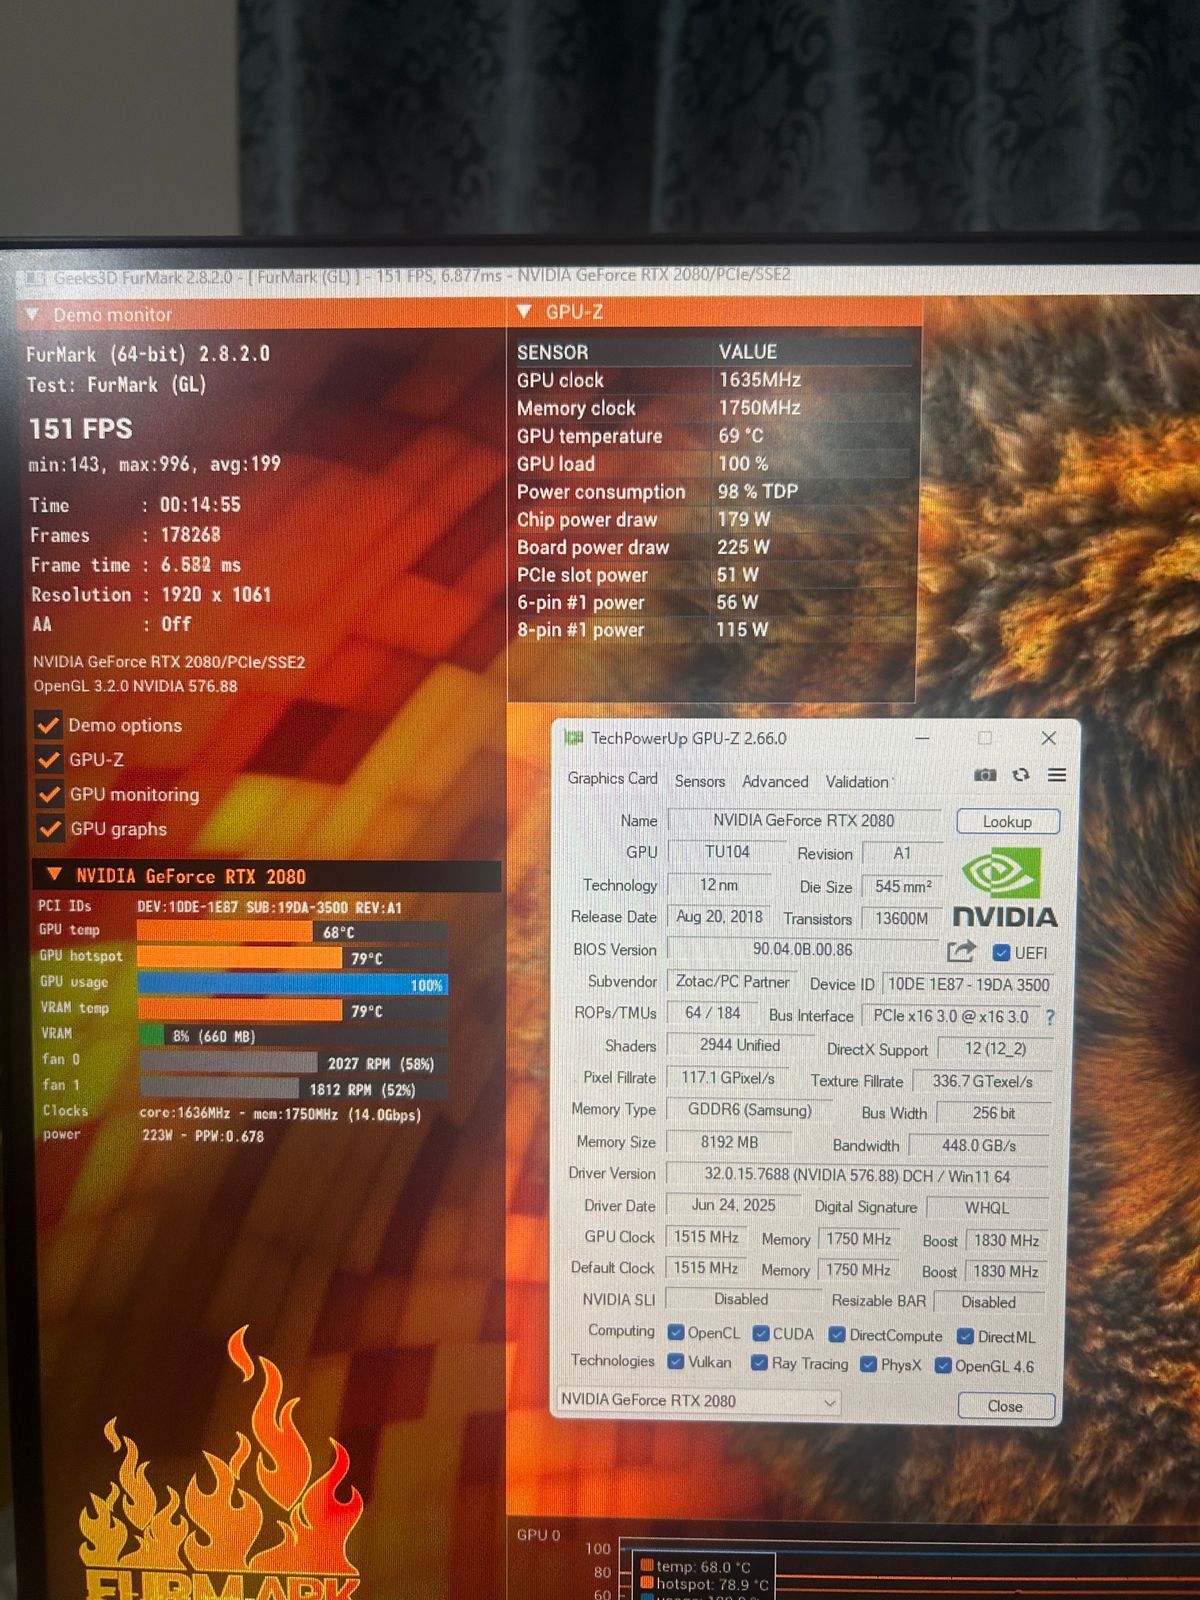Image resolution: width=1200 pixels, height=1600 pixels.
Task: Toggle the GPU-Z checkbox in FurMark
Action: (x=48, y=759)
